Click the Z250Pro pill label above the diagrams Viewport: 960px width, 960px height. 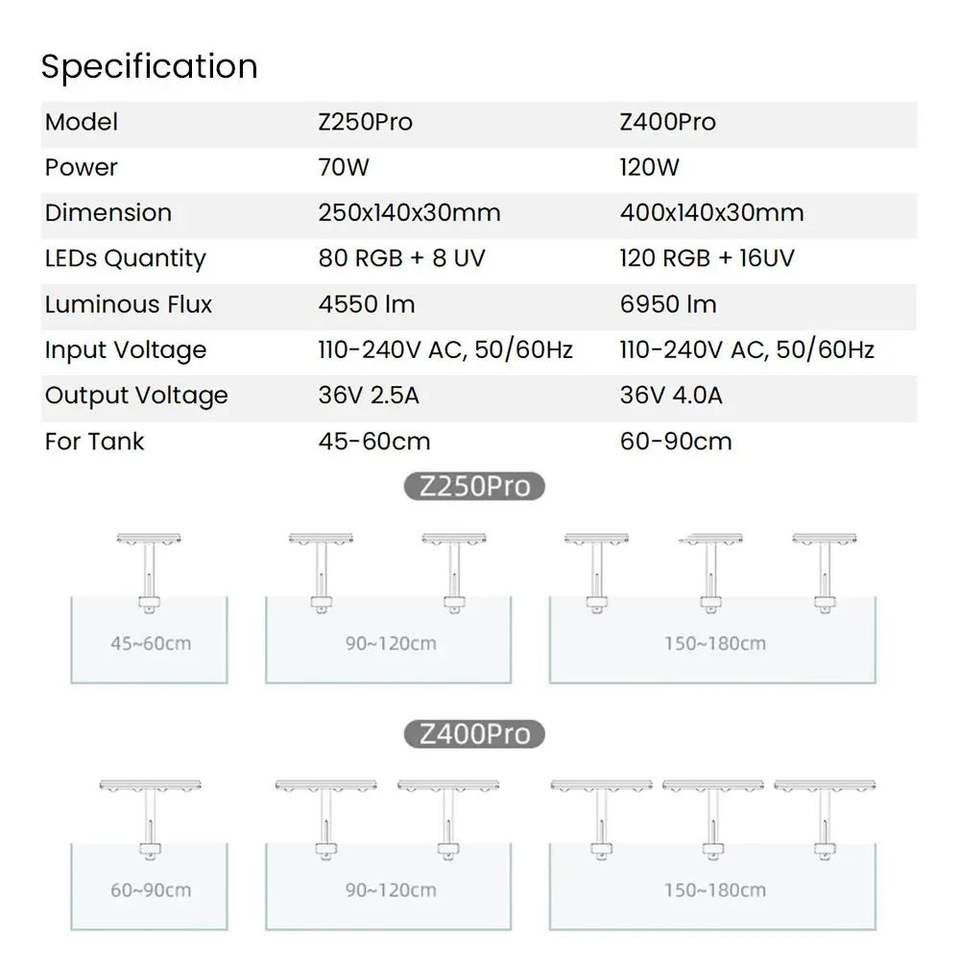[x=474, y=487]
